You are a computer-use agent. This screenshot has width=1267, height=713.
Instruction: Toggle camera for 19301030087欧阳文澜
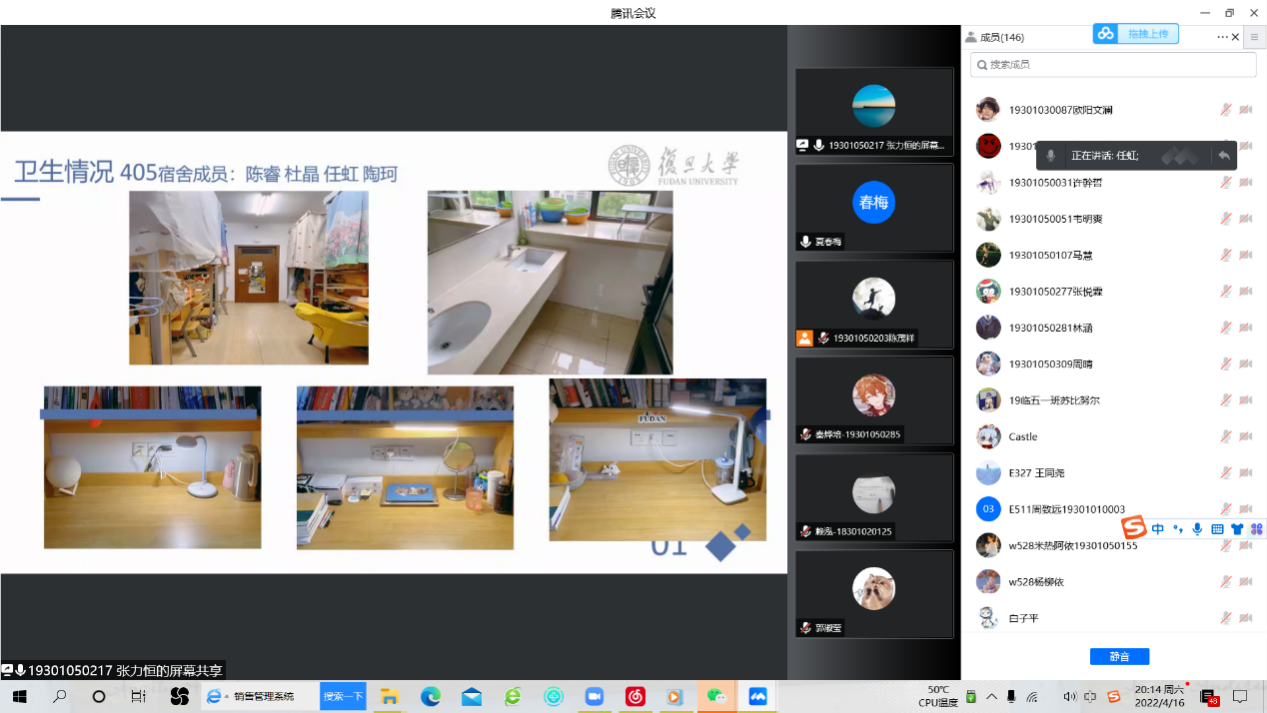(x=1246, y=110)
